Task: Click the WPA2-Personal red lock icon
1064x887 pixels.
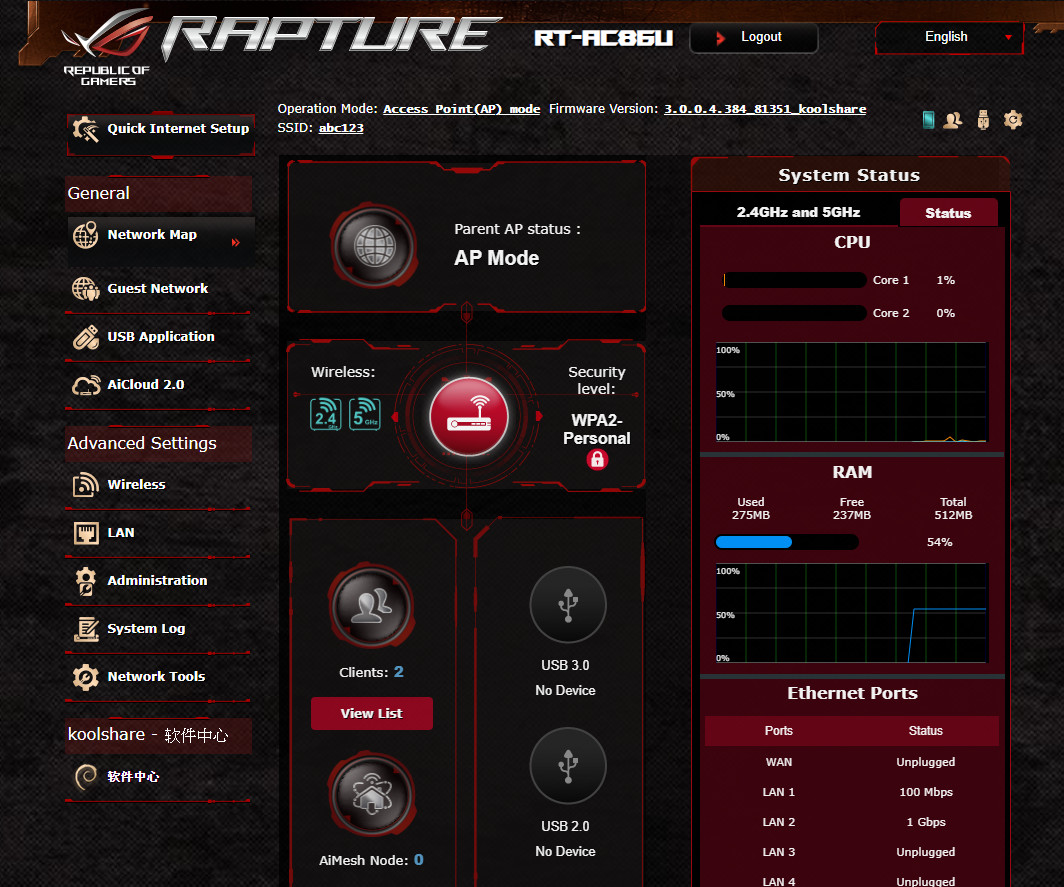Action: coord(597,459)
